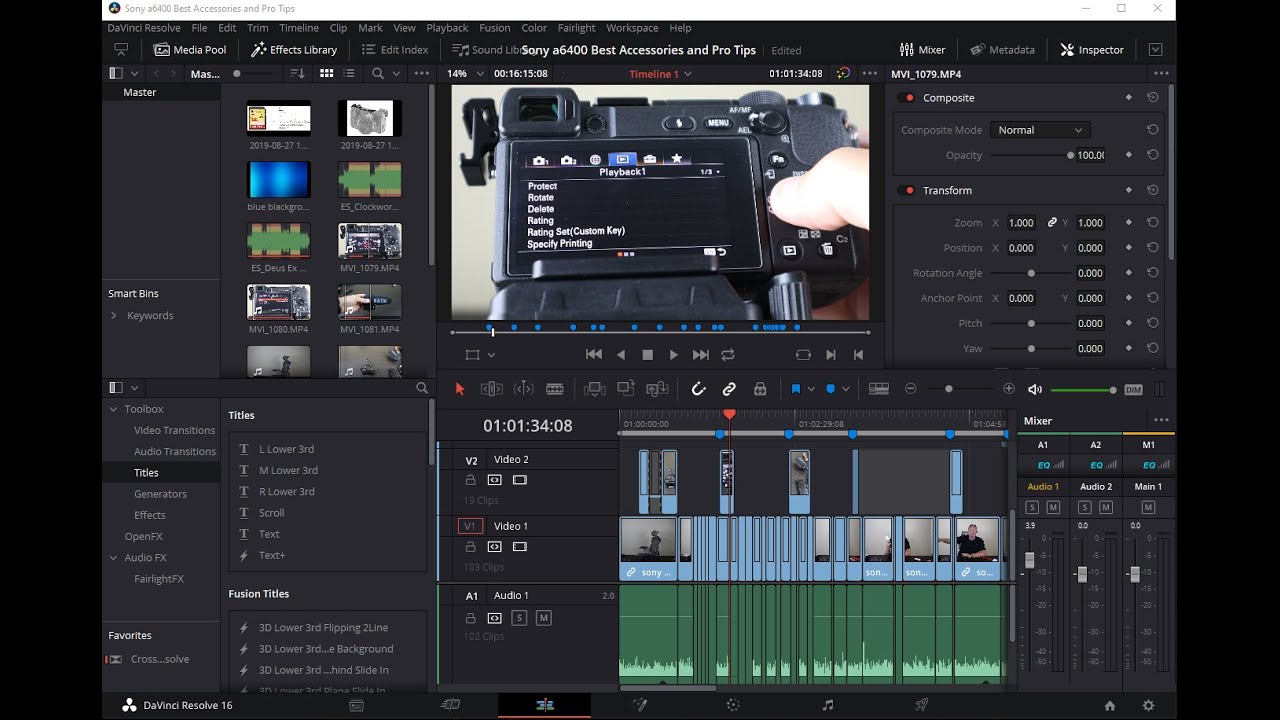Lock the Video 2 track
Screen dimensions: 1280x720
470,480
